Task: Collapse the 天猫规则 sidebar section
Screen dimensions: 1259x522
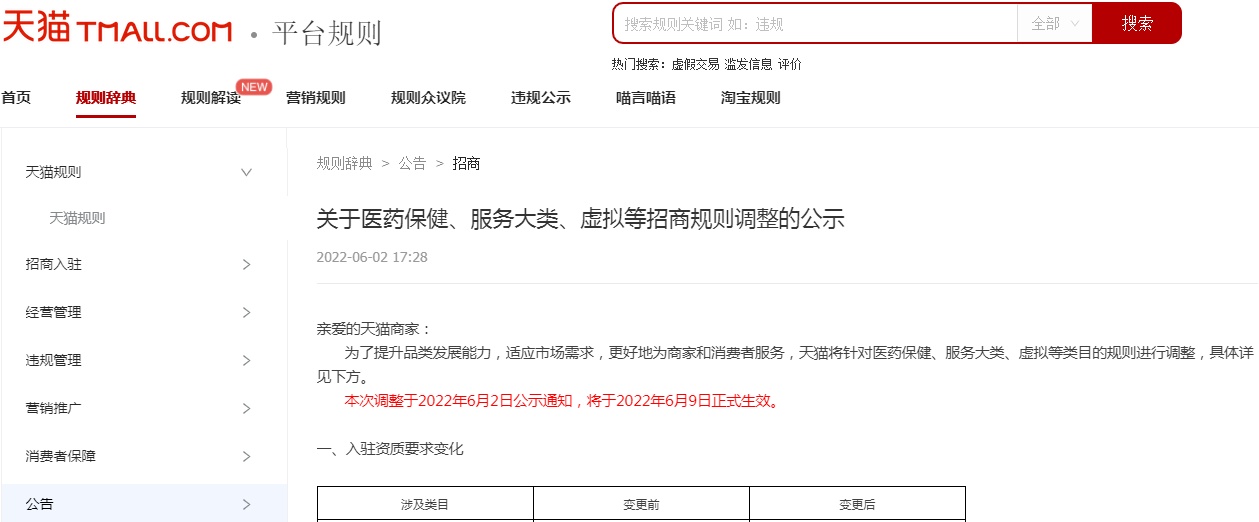Action: [247, 172]
